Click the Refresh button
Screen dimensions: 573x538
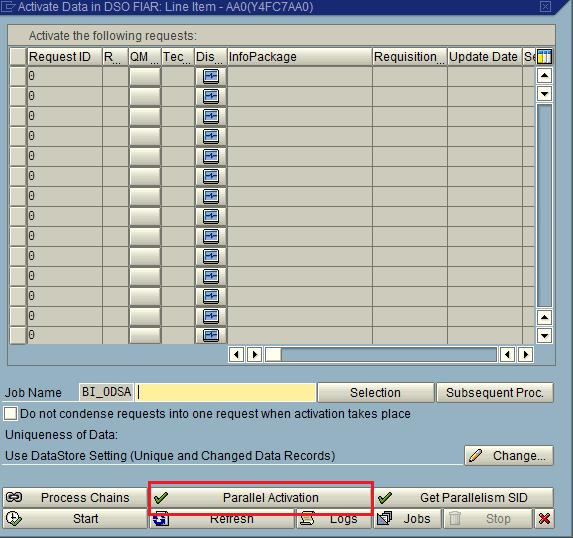(x=222, y=519)
